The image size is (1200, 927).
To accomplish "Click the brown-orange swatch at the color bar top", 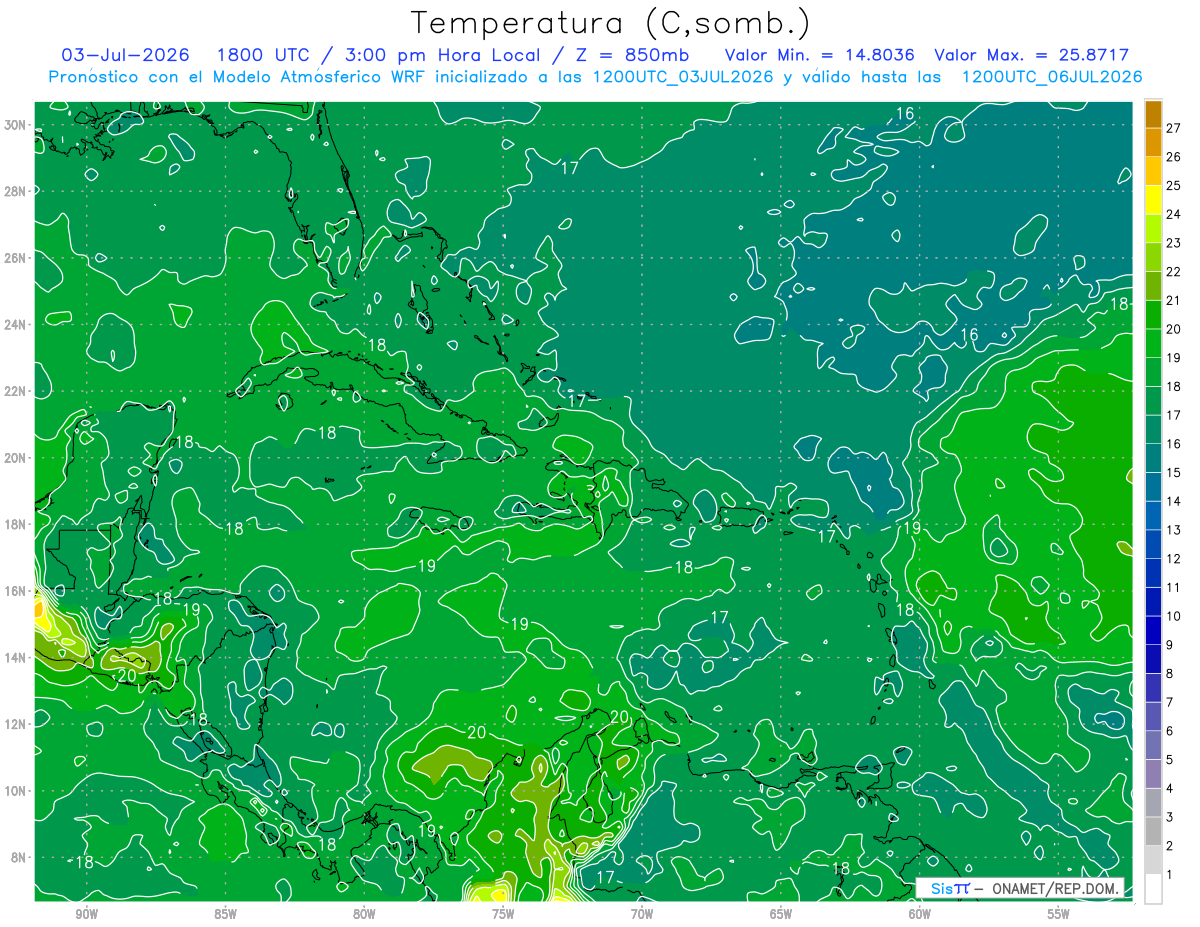I will tap(1153, 114).
